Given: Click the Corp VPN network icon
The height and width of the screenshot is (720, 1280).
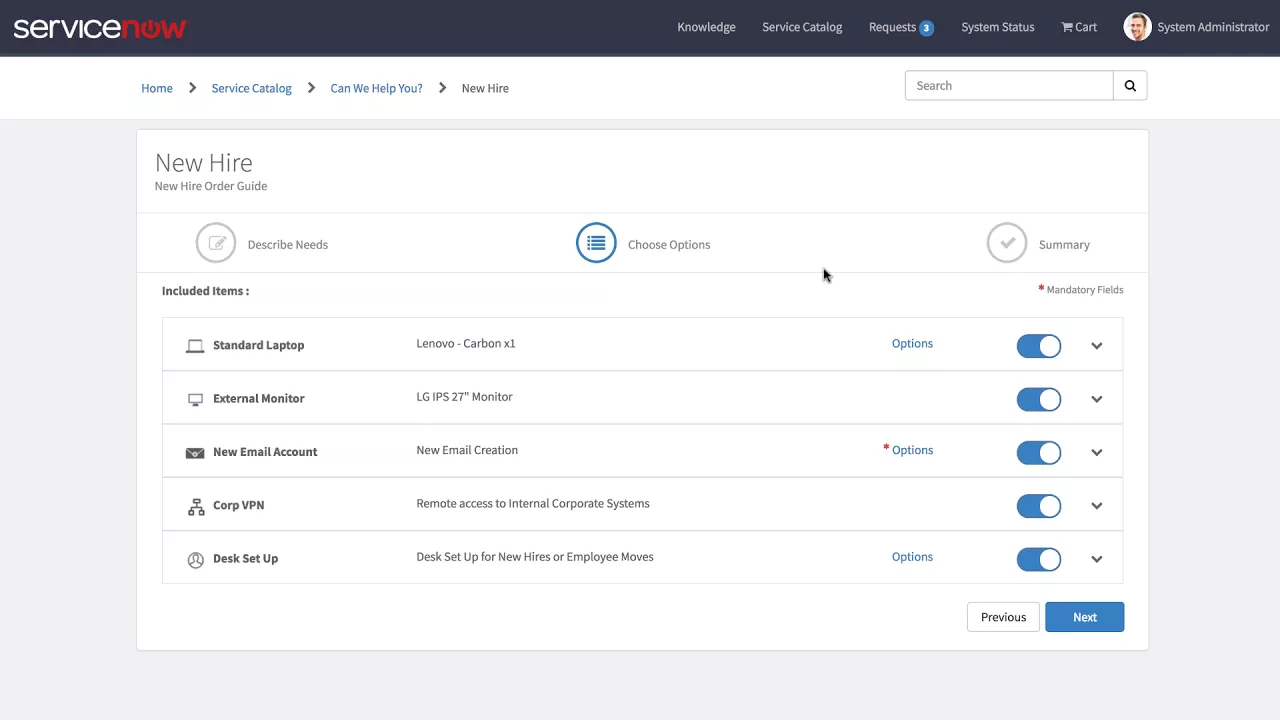Looking at the screenshot, I should [195, 505].
